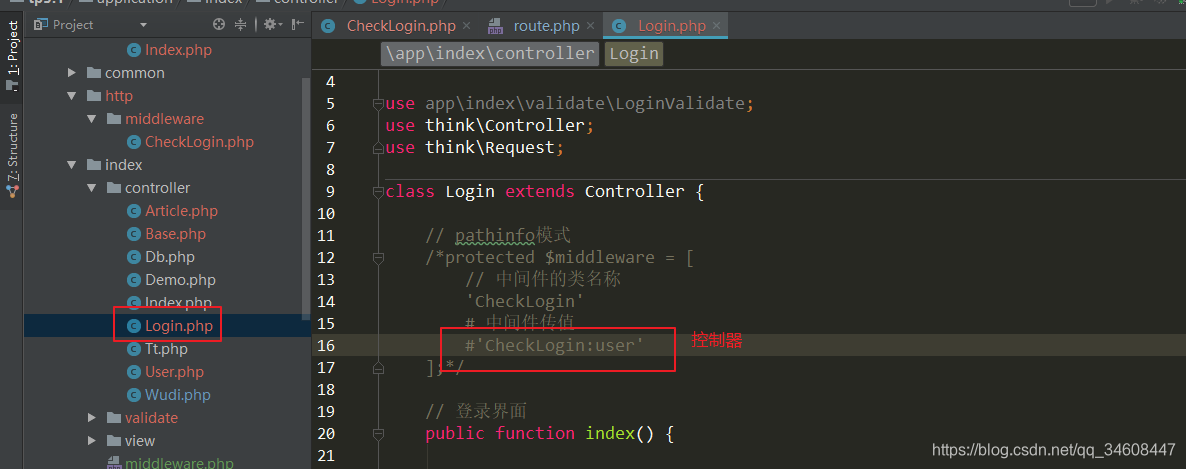The width and height of the screenshot is (1186, 469).
Task: Click the LoginValidate text on line 5
Action: coord(680,104)
